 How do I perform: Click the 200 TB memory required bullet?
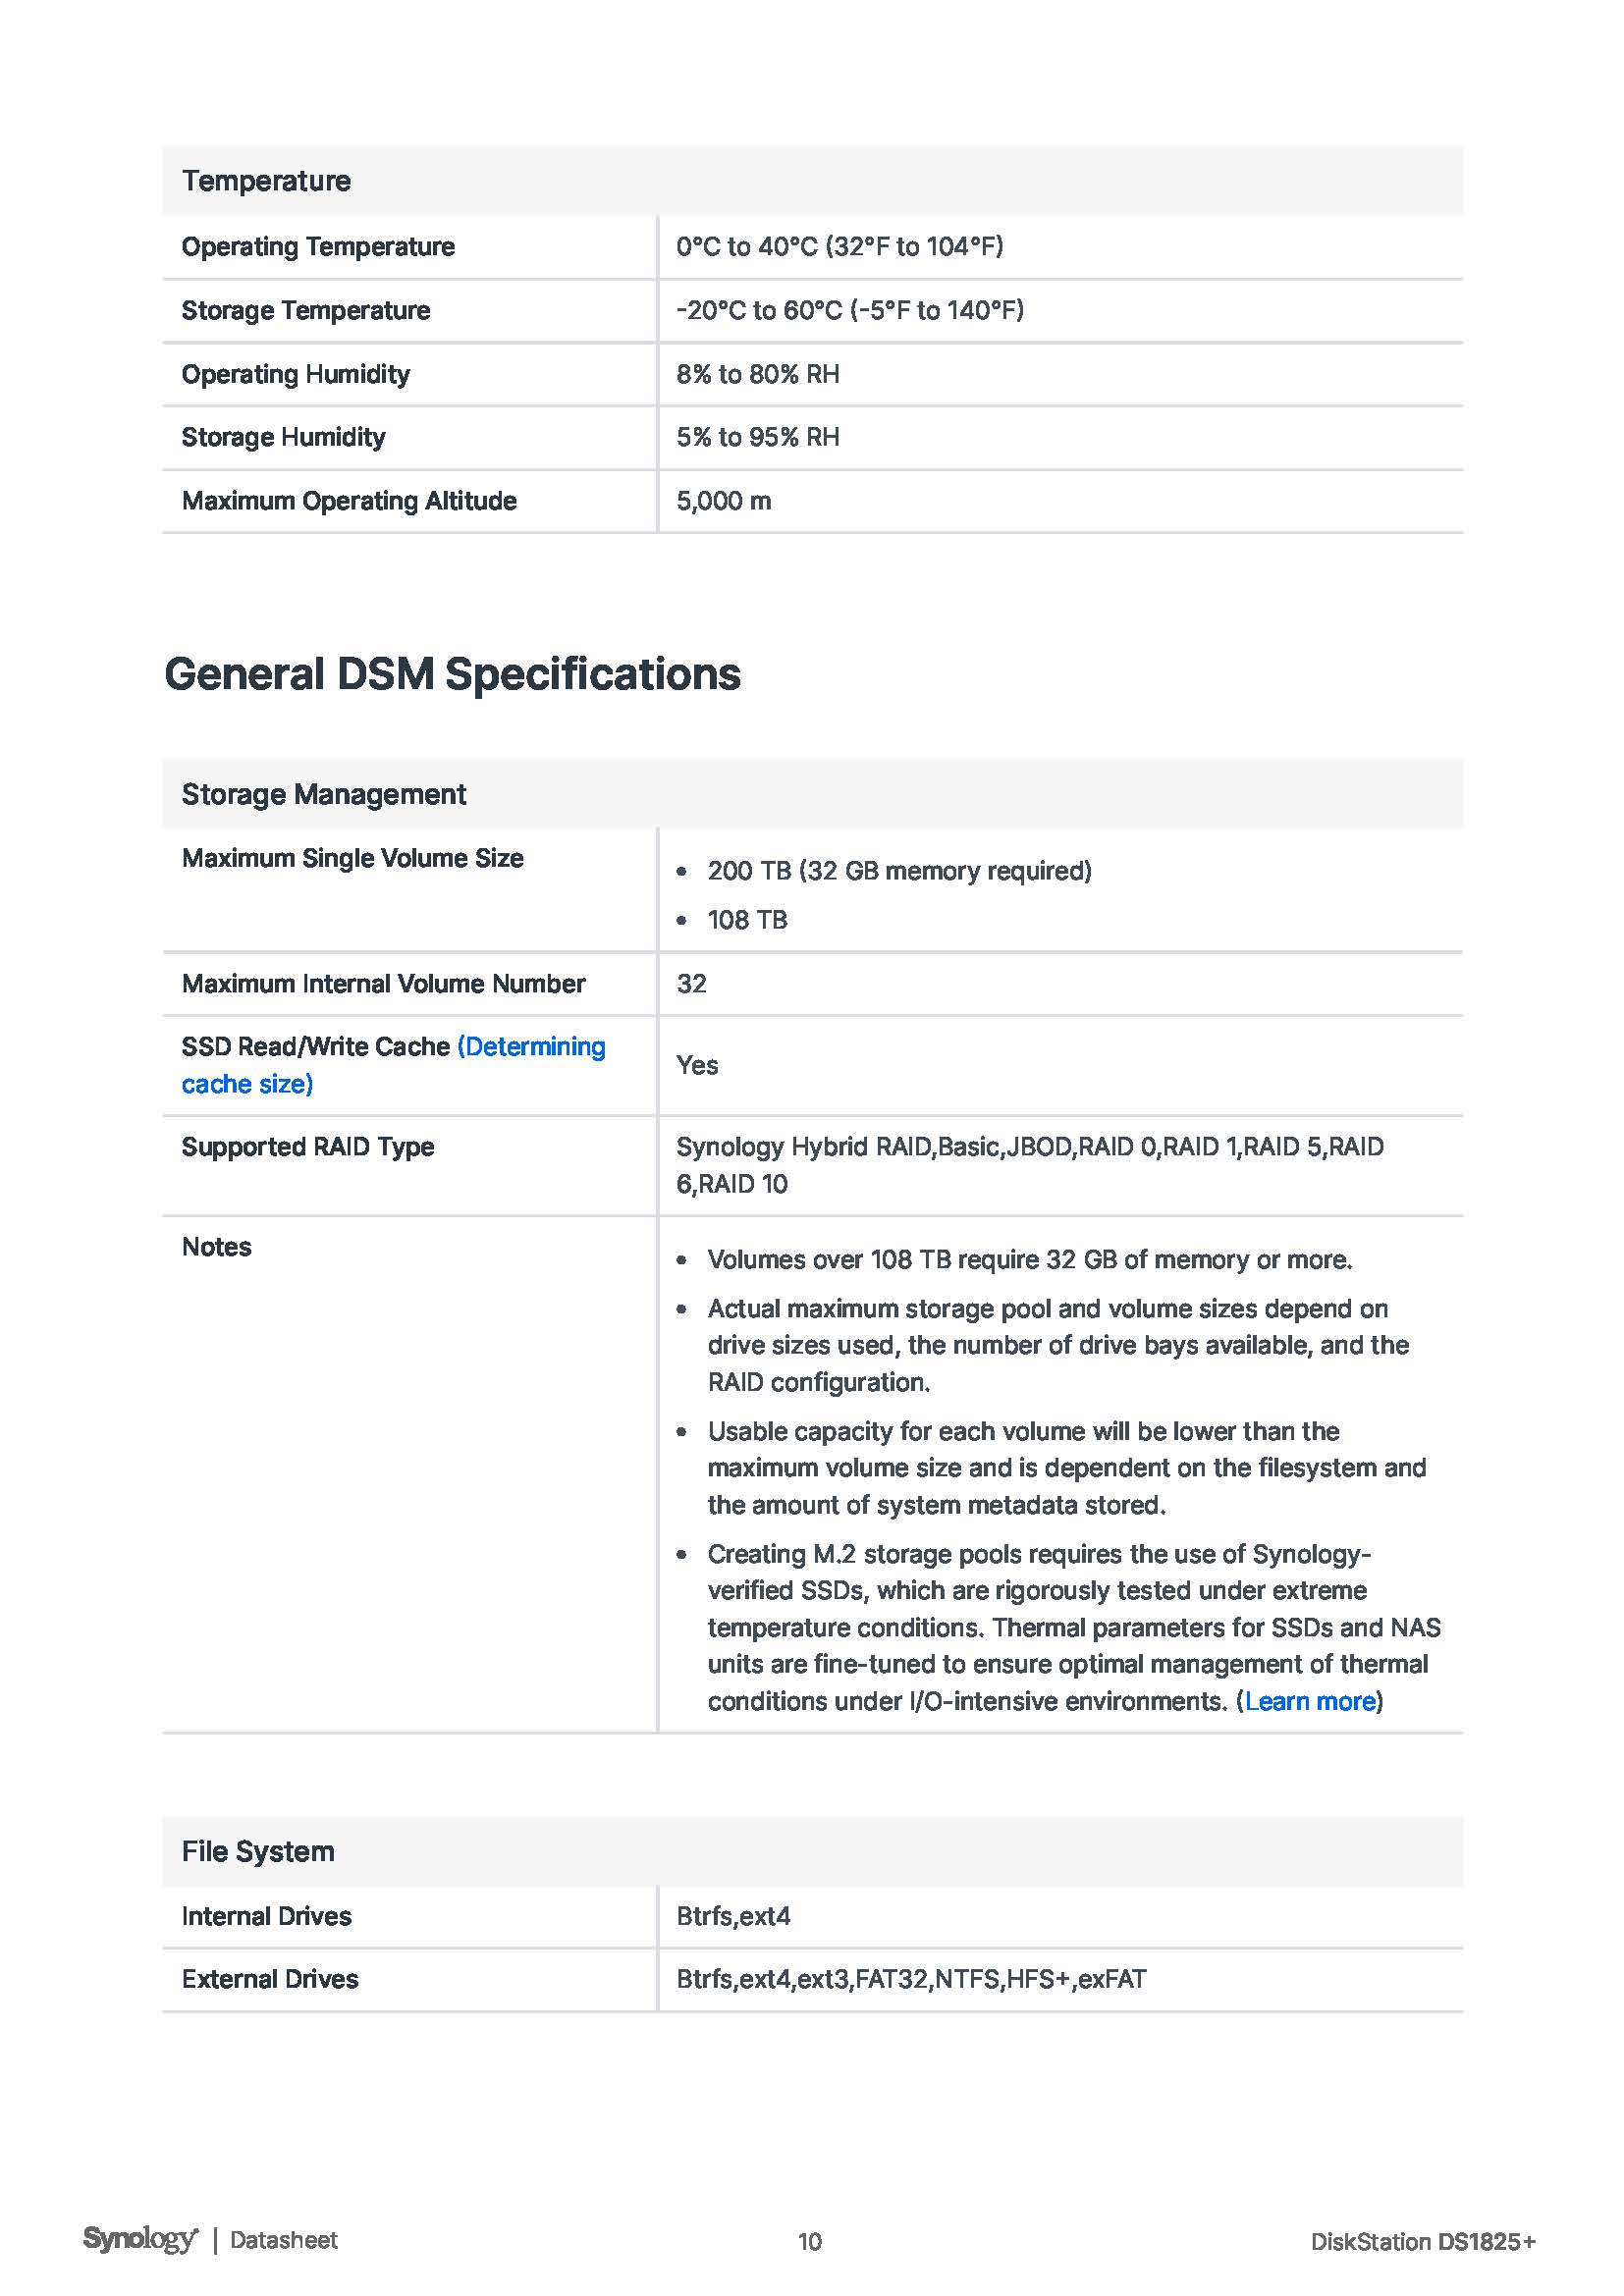point(899,871)
